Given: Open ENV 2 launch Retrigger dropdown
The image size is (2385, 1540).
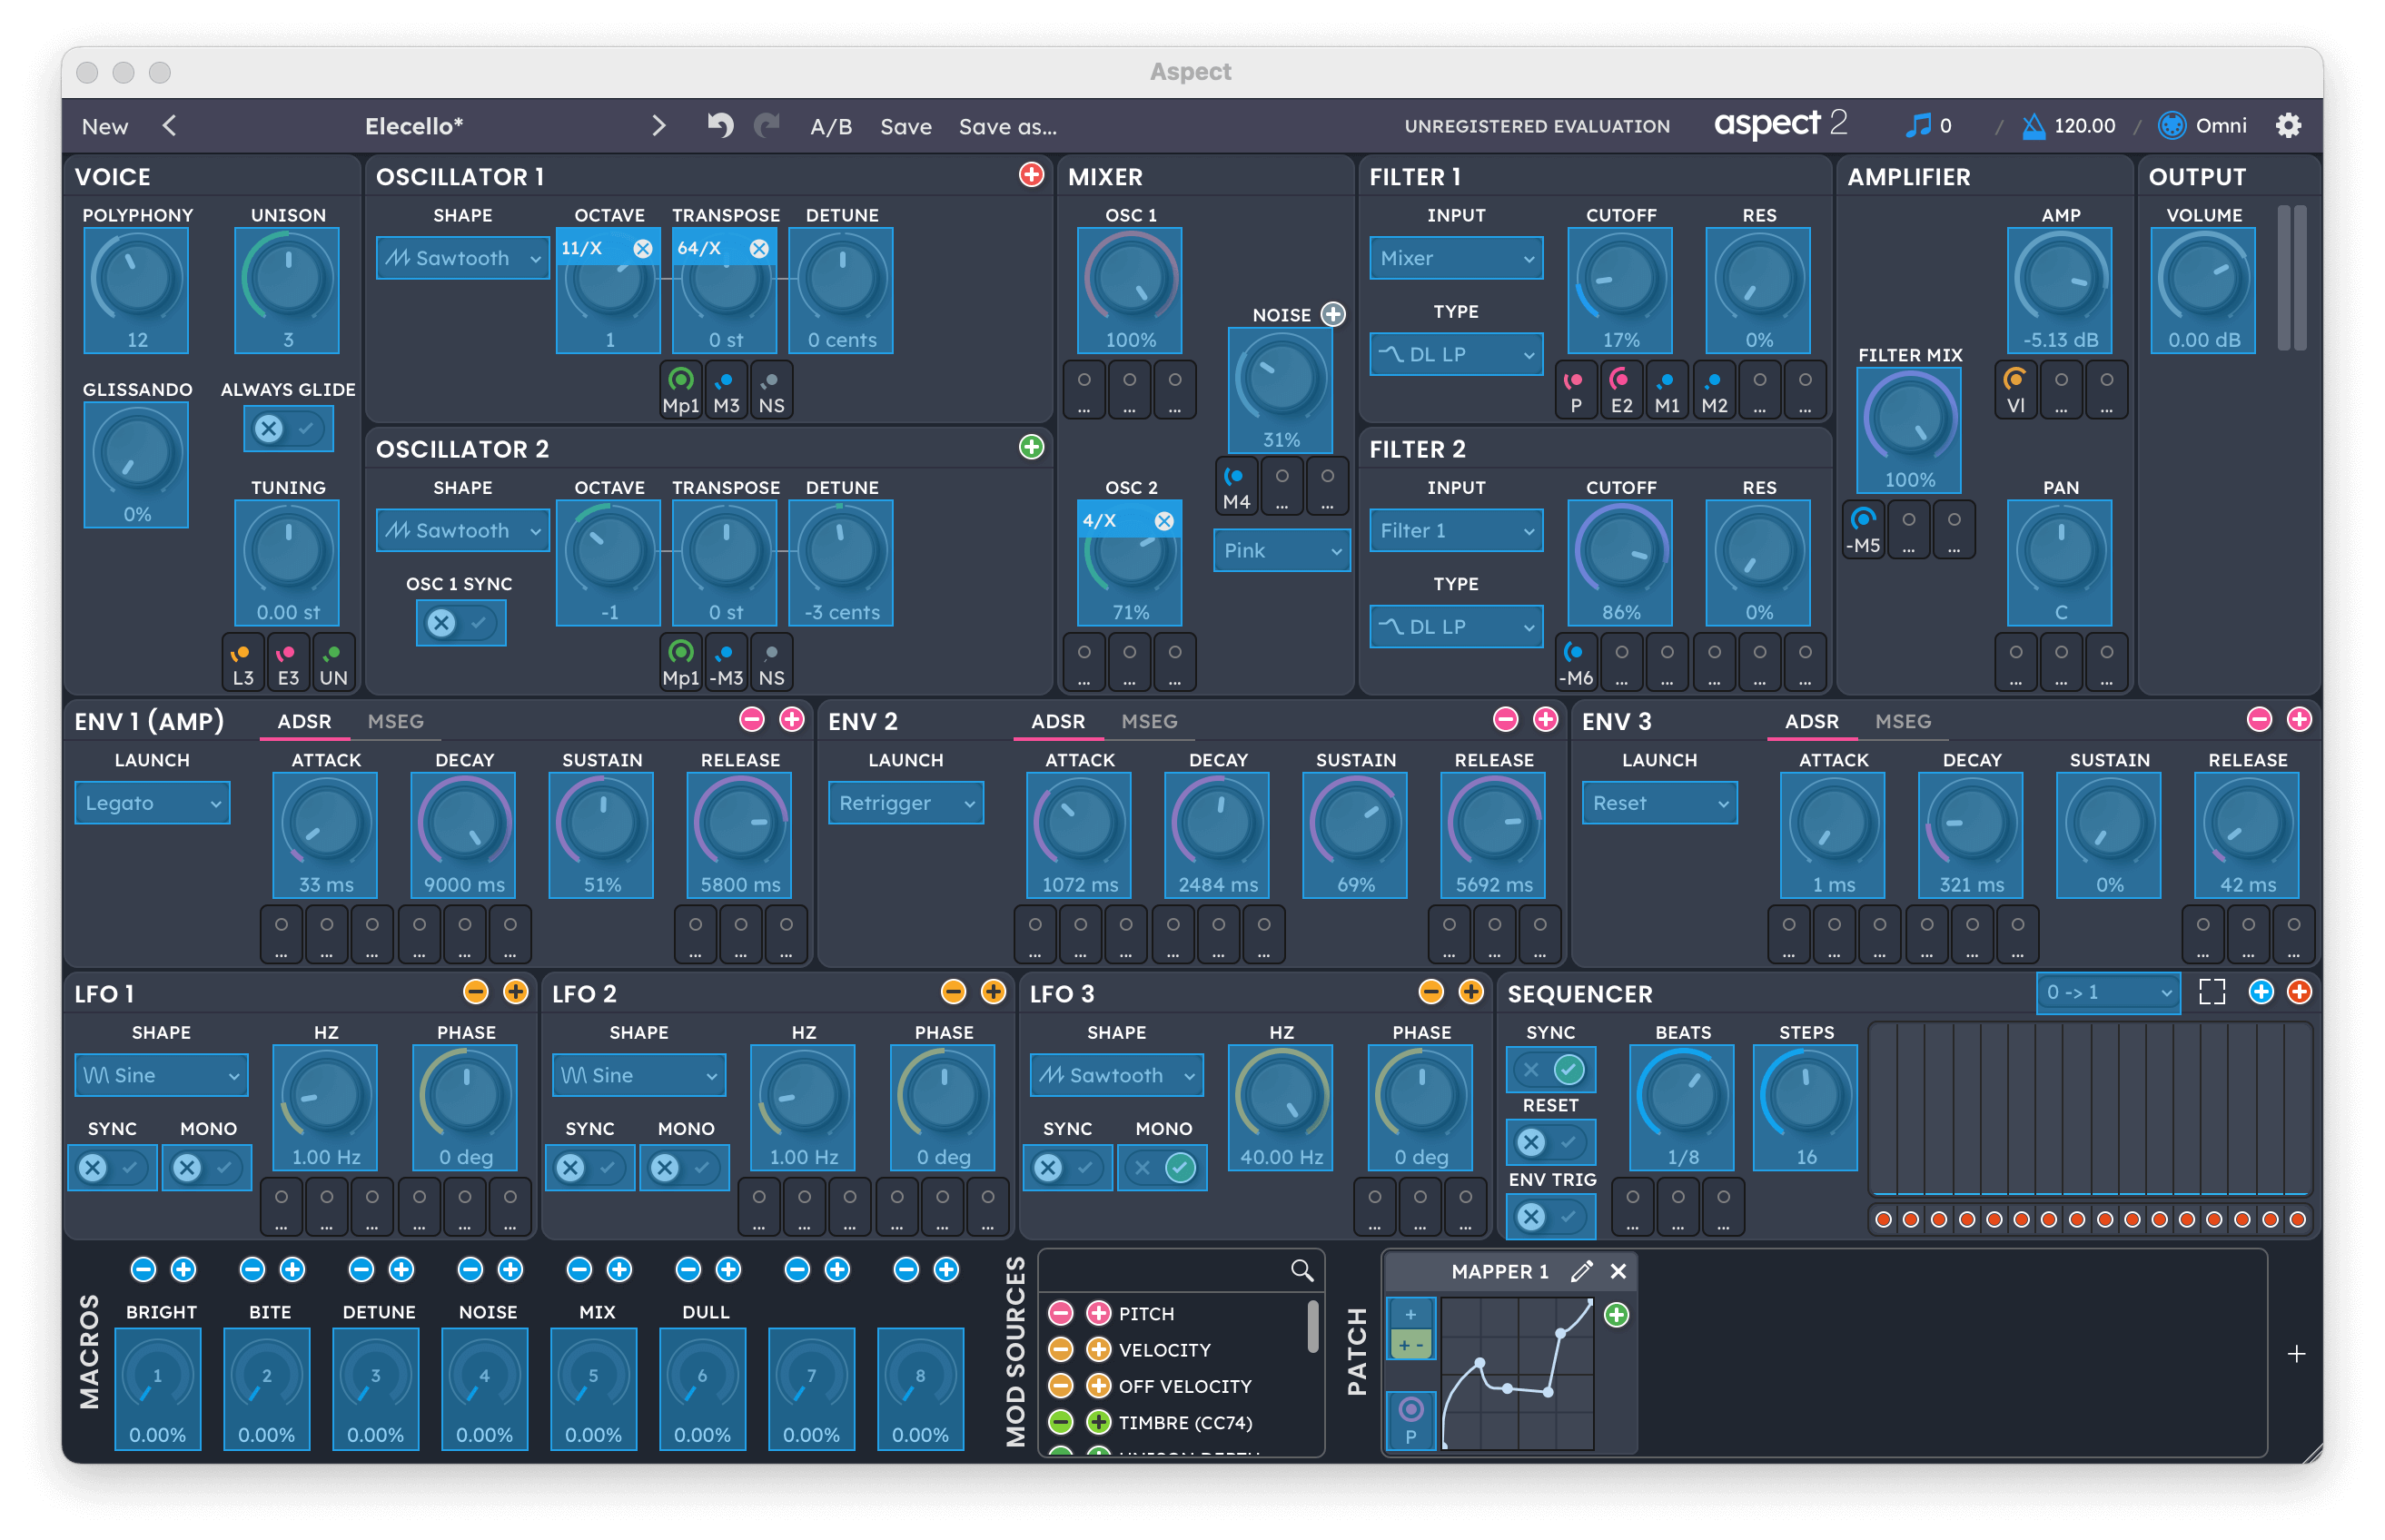Looking at the screenshot, I should tap(906, 803).
